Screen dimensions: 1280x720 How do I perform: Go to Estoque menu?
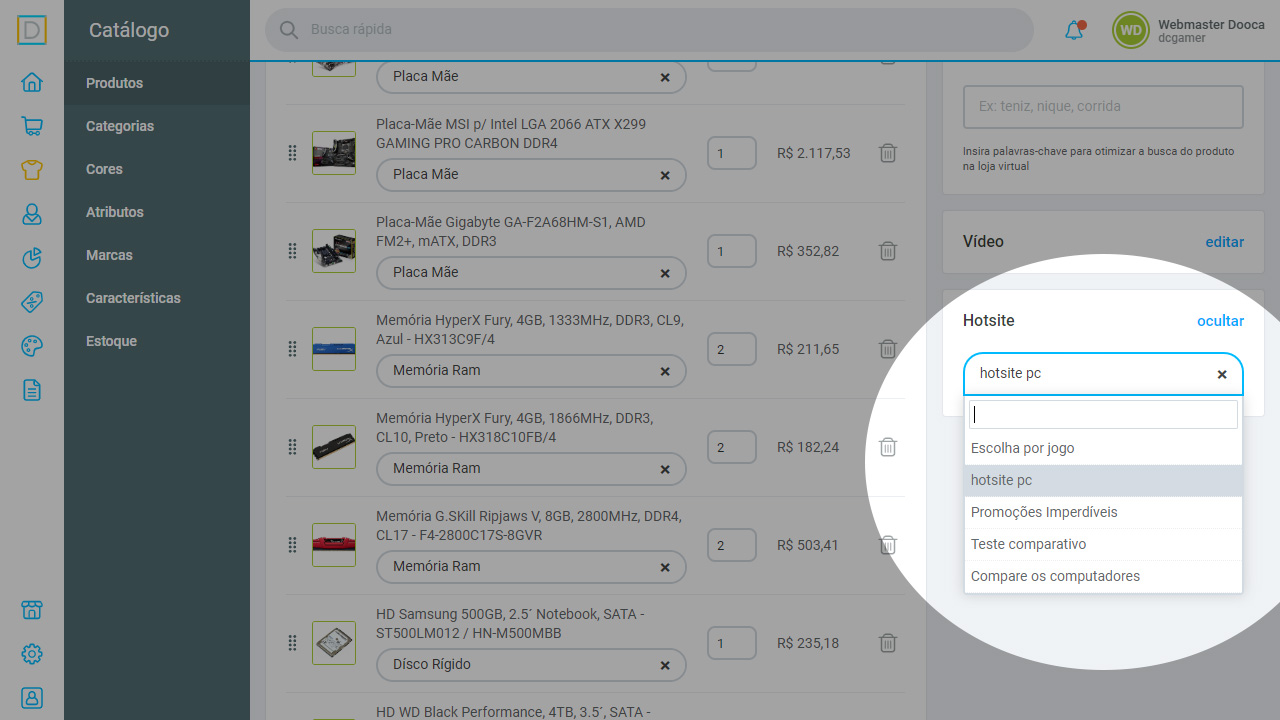(x=157, y=341)
